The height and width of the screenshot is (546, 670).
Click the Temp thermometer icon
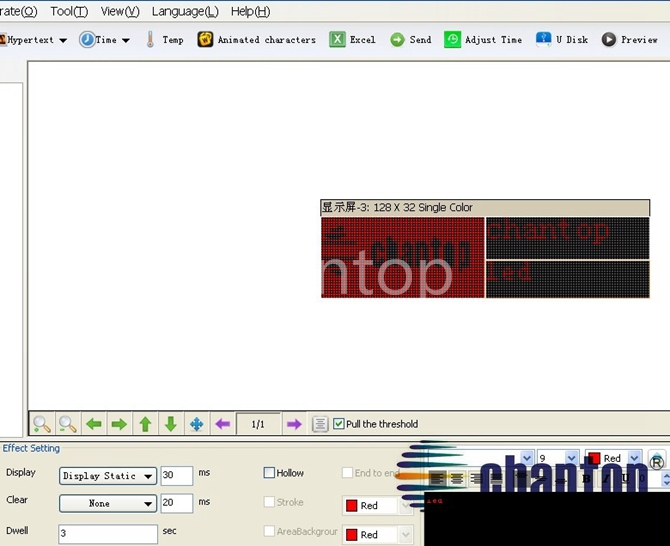point(150,40)
